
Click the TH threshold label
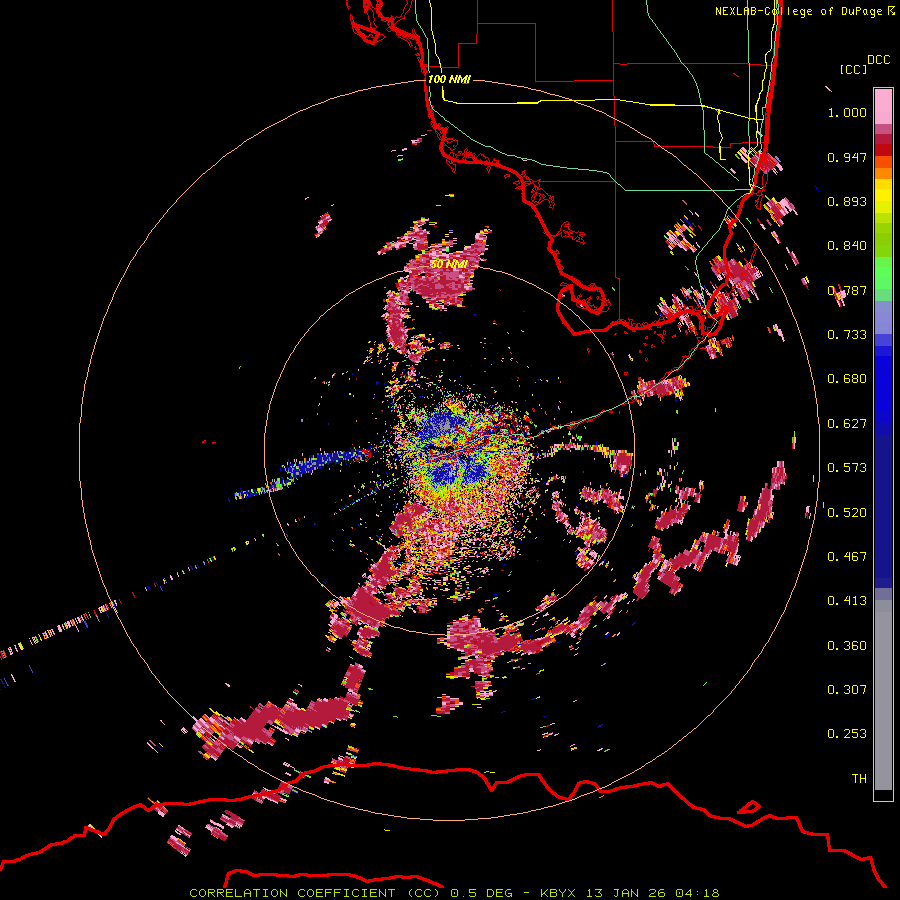point(859,779)
